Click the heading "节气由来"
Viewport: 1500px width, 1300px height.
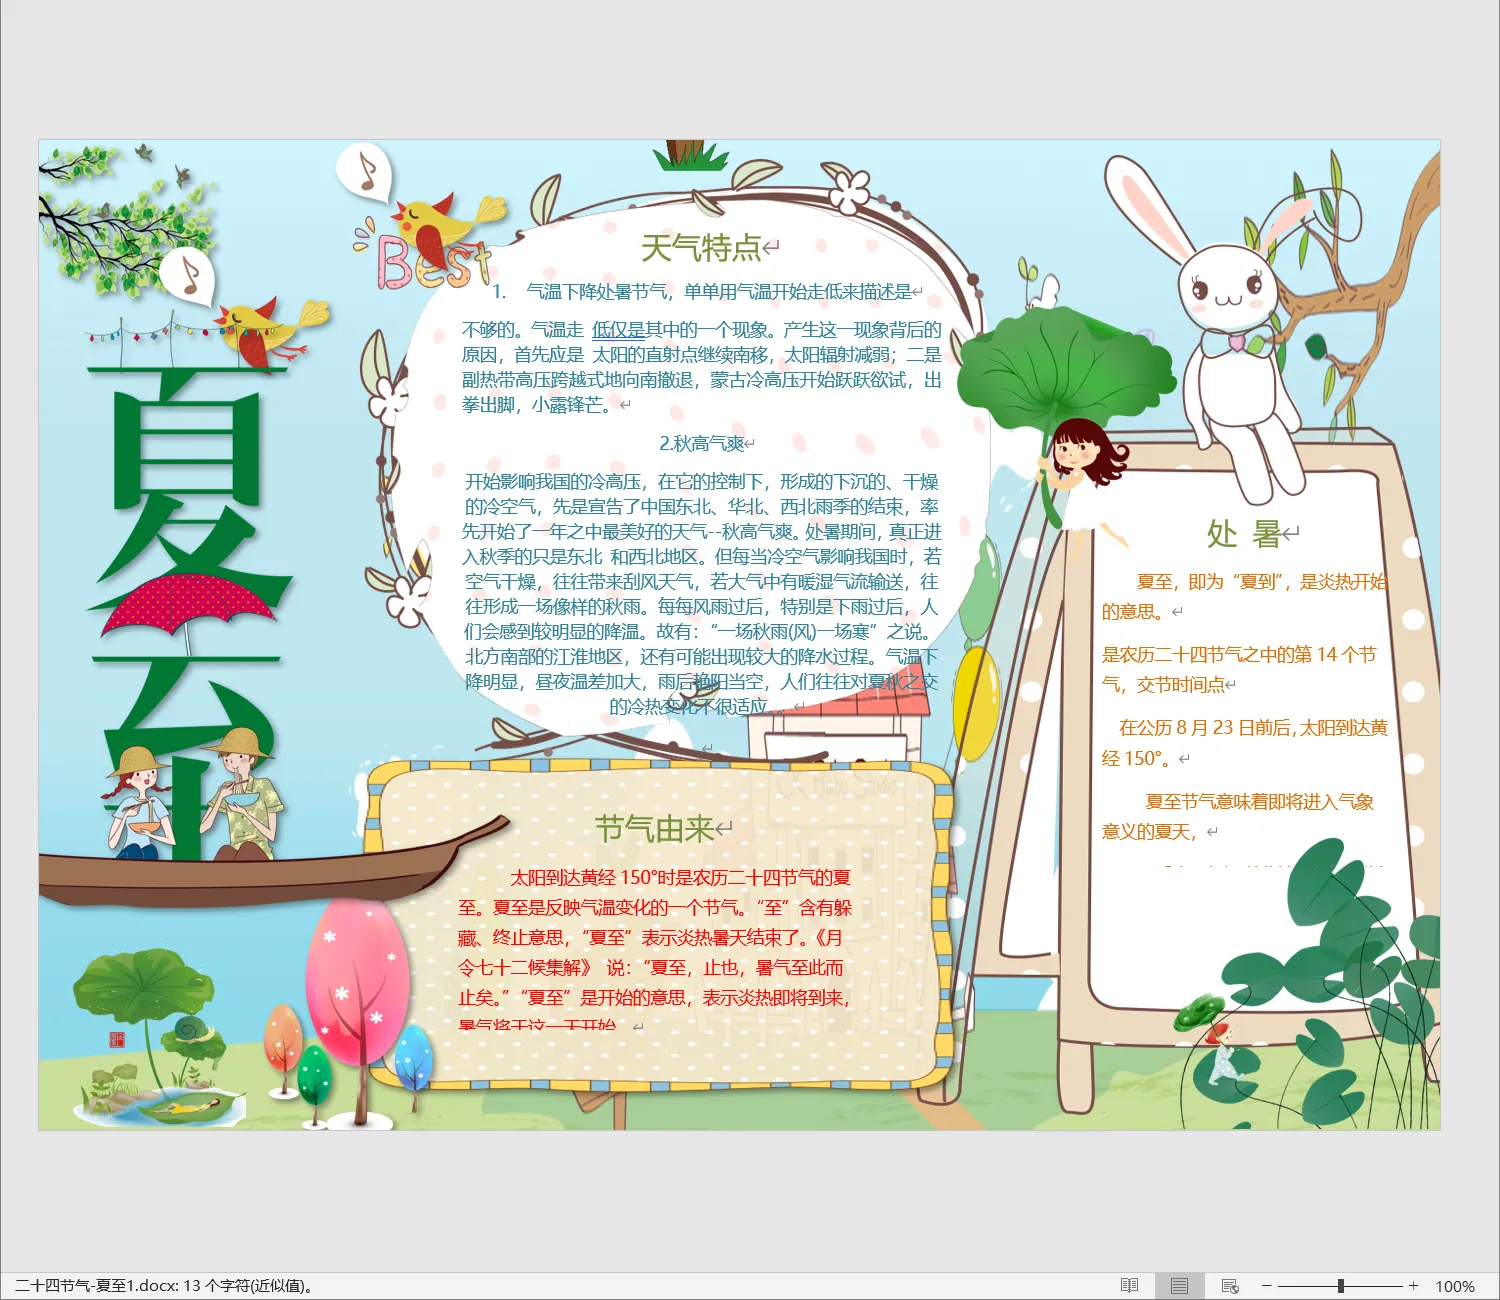pyautogui.click(x=654, y=829)
